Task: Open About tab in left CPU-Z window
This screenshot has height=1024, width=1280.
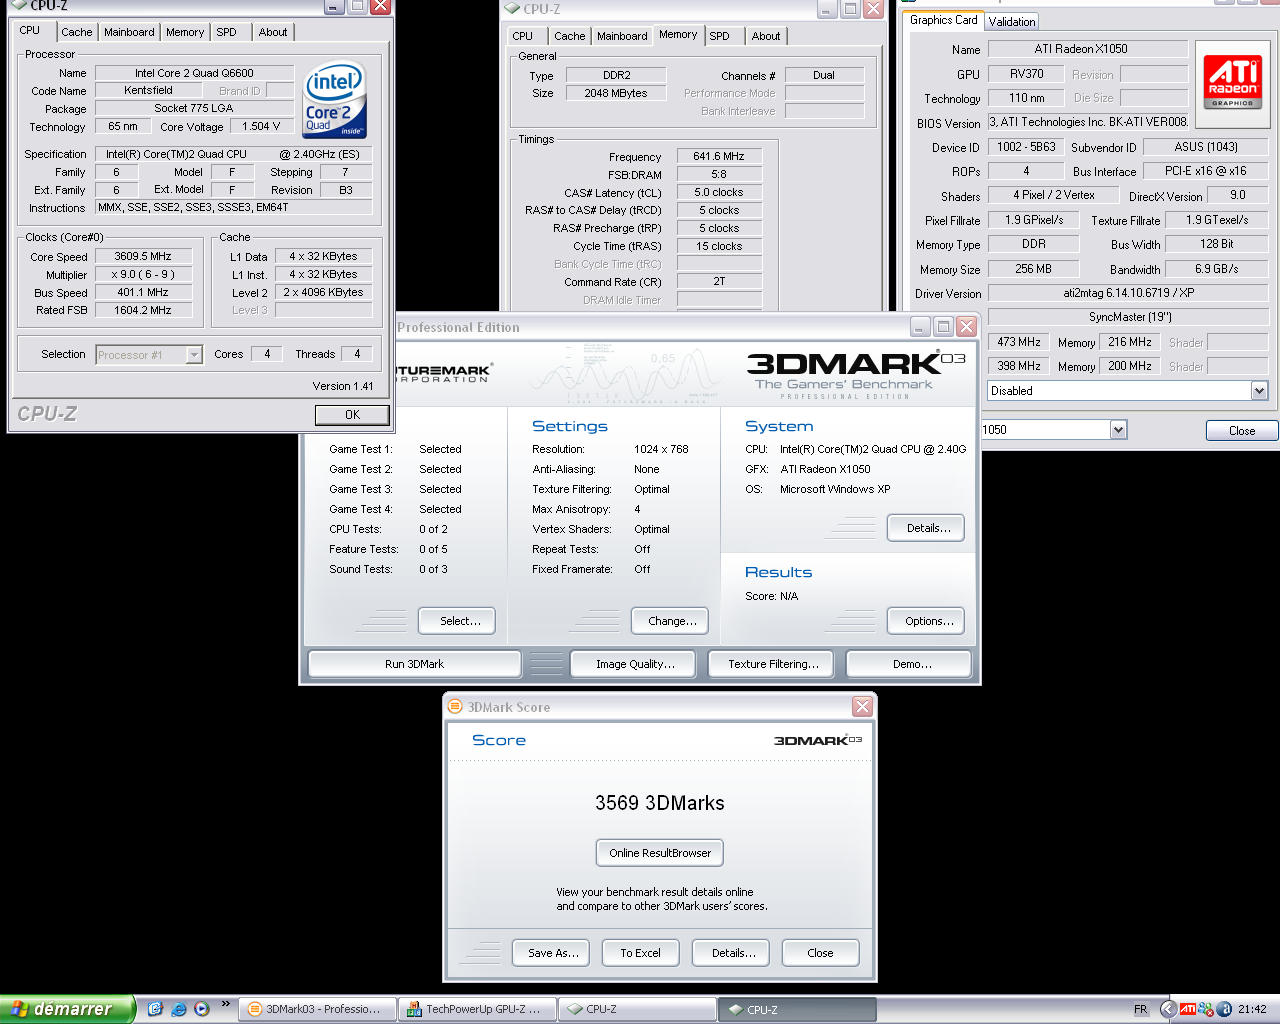Action: [x=273, y=32]
